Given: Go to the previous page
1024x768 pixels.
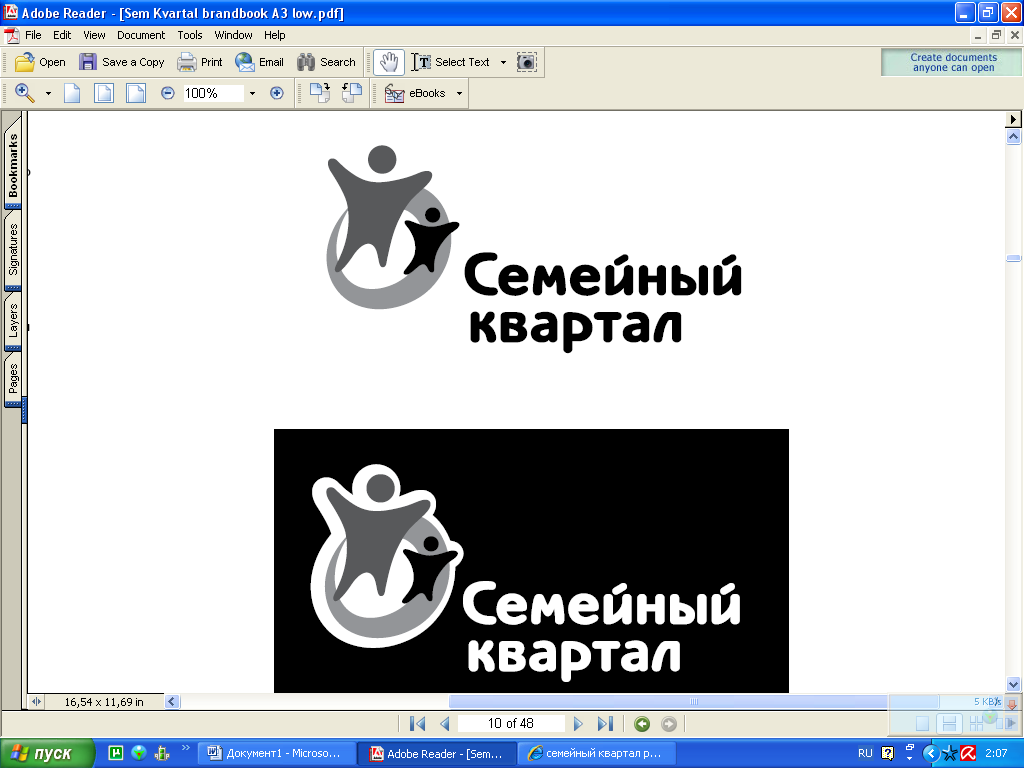Looking at the screenshot, I should pyautogui.click(x=445, y=724).
